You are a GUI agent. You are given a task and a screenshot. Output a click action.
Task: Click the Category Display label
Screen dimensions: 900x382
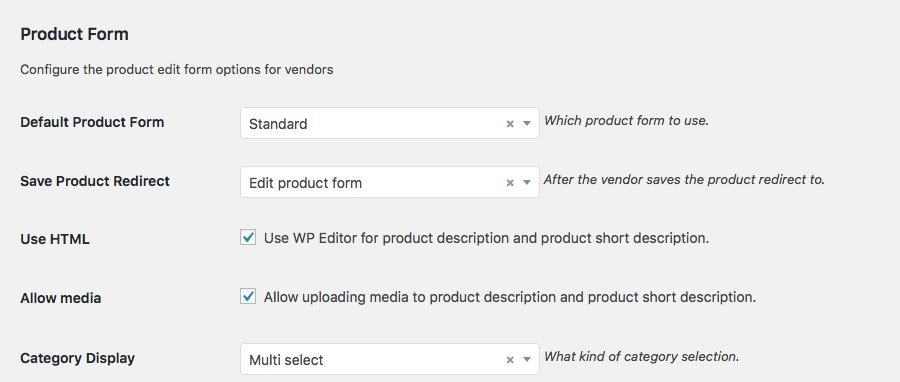[x=77, y=358]
